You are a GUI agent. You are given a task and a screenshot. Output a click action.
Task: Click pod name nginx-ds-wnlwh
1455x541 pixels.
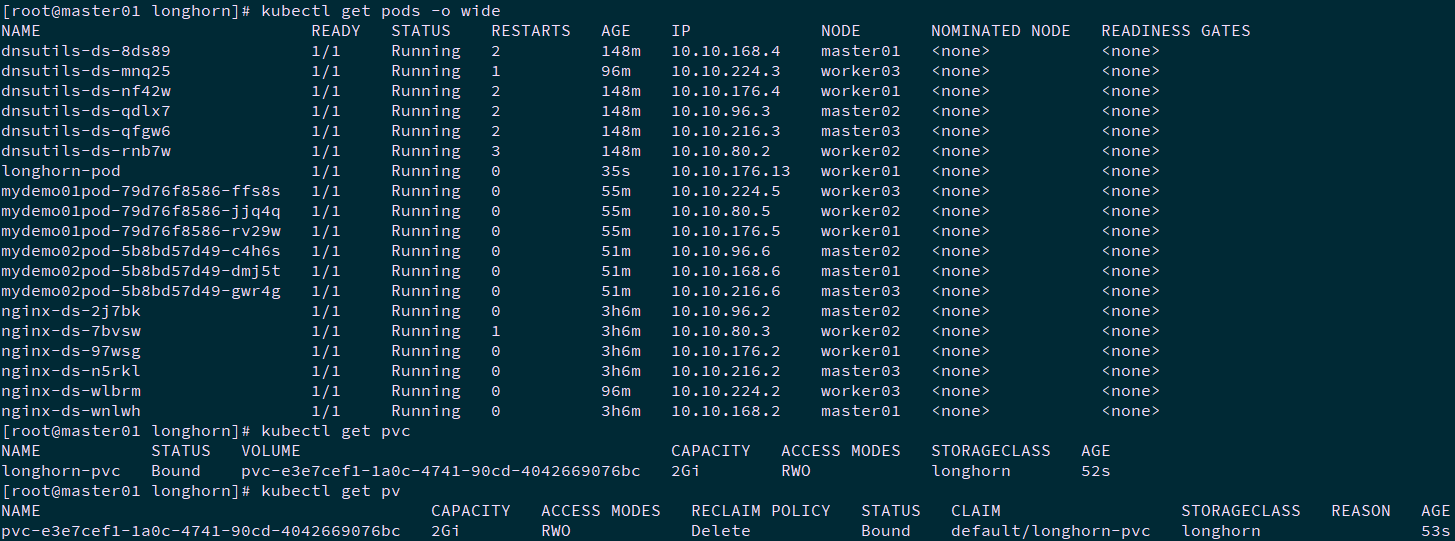coord(71,411)
